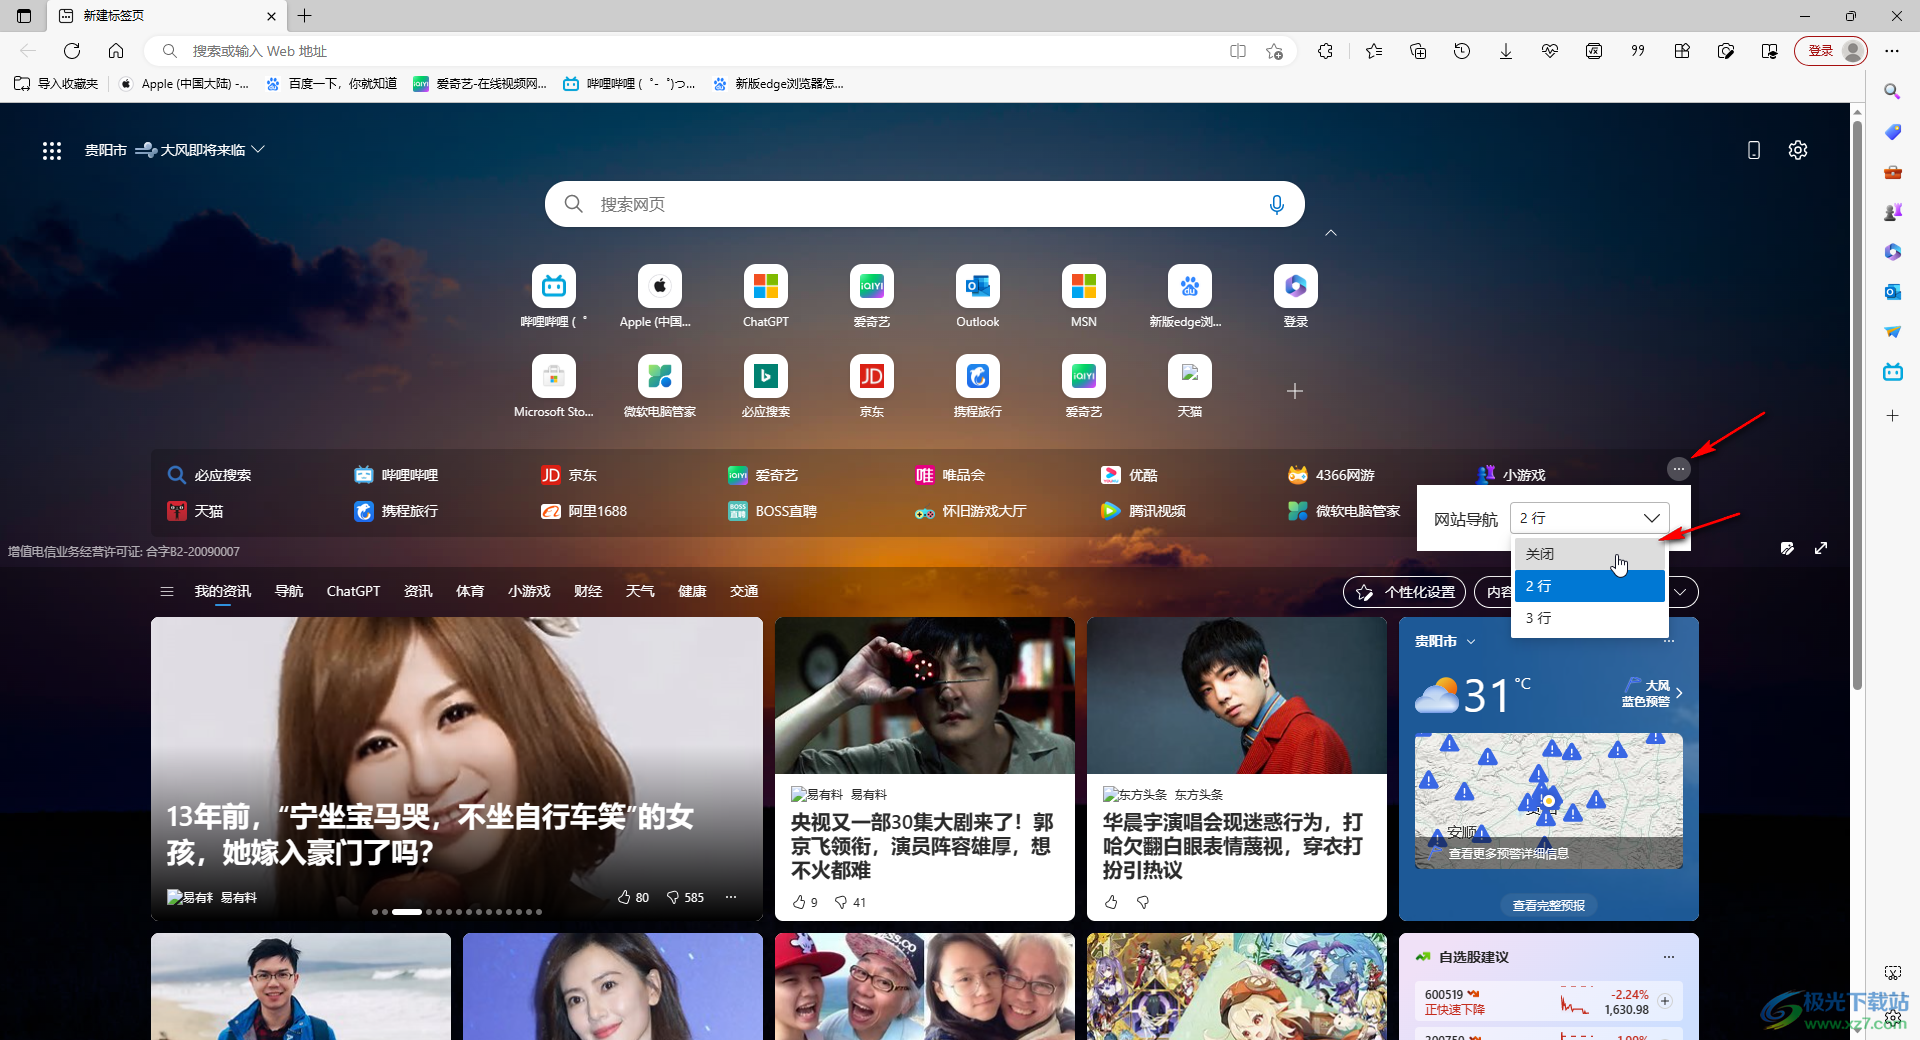Add this page to favorites
This screenshot has width=1920, height=1040.
[x=1274, y=51]
